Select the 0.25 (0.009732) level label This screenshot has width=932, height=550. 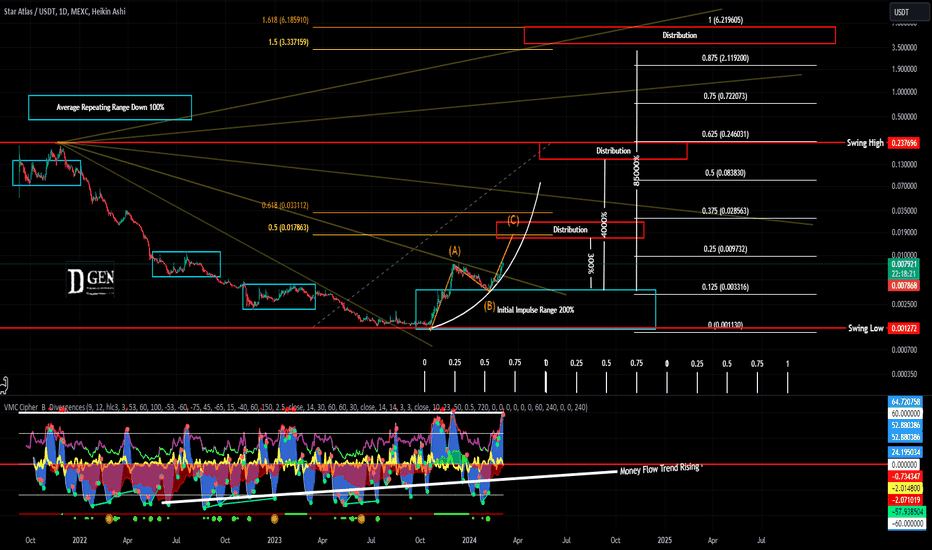(725, 249)
